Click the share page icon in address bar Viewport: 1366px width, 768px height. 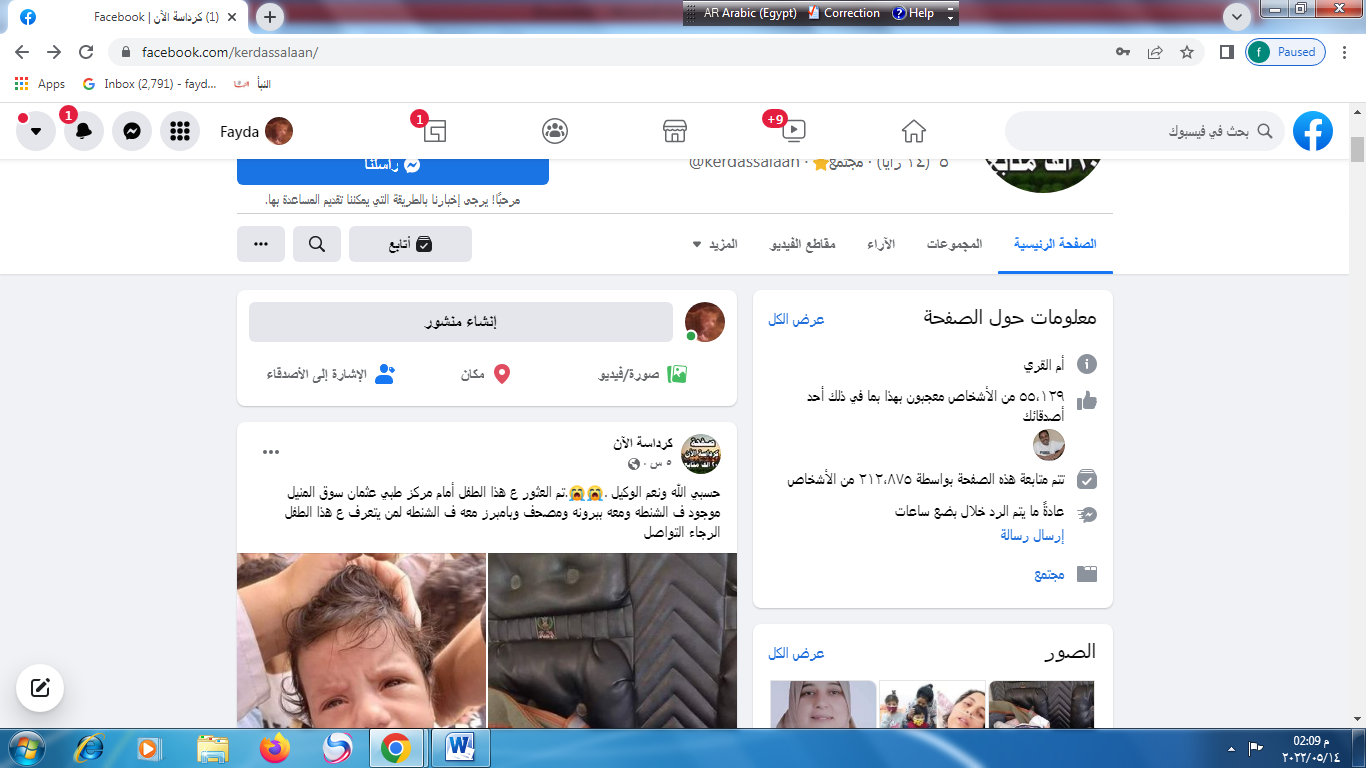(x=1155, y=52)
